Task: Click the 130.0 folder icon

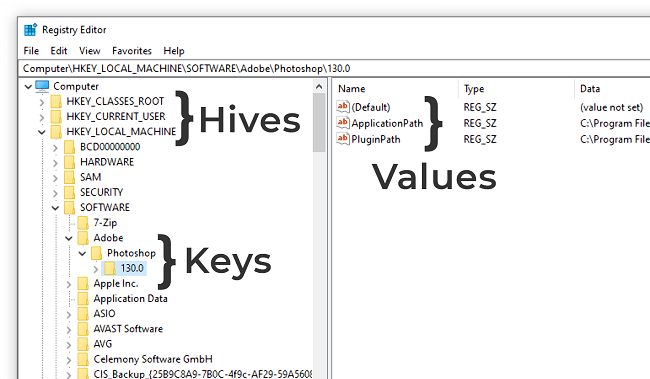Action: 110,268
